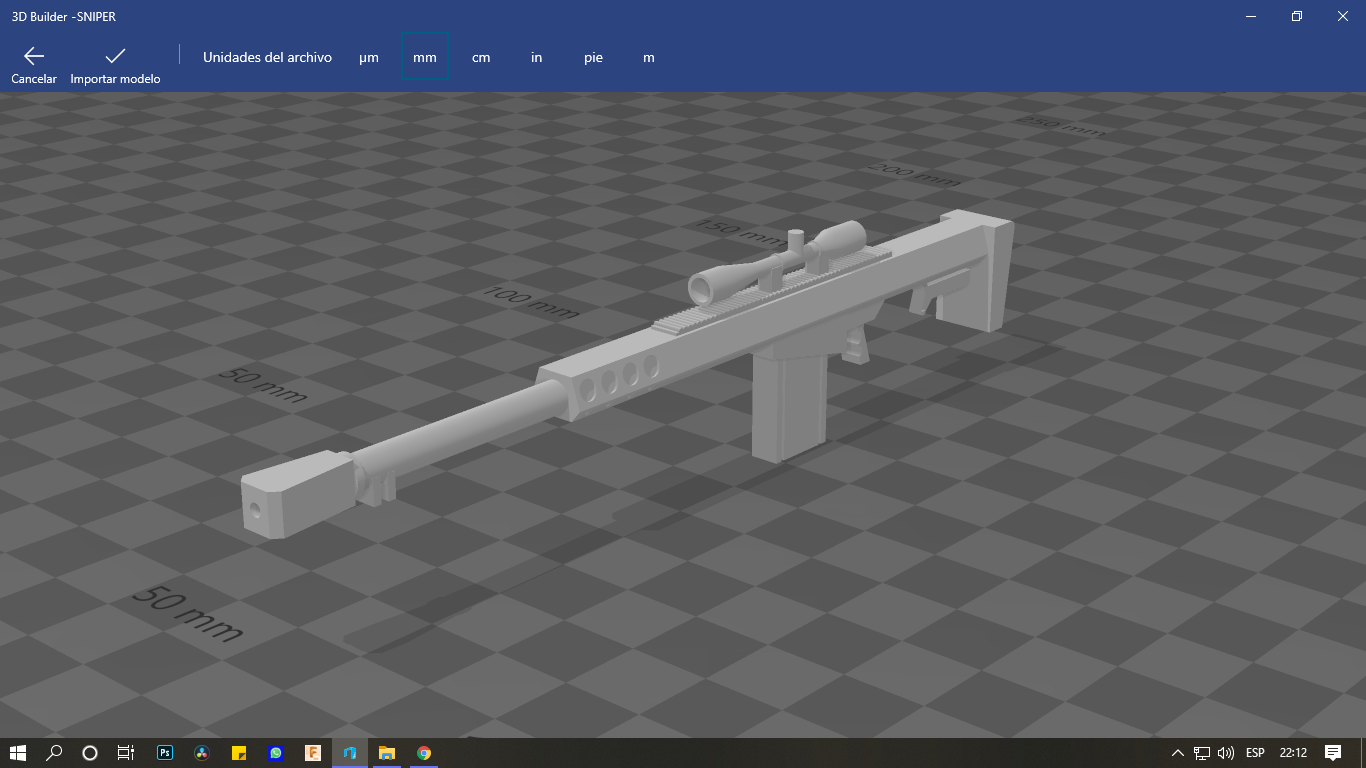This screenshot has height=768, width=1366.
Task: Switch file units to cm
Action: pyautogui.click(x=481, y=57)
